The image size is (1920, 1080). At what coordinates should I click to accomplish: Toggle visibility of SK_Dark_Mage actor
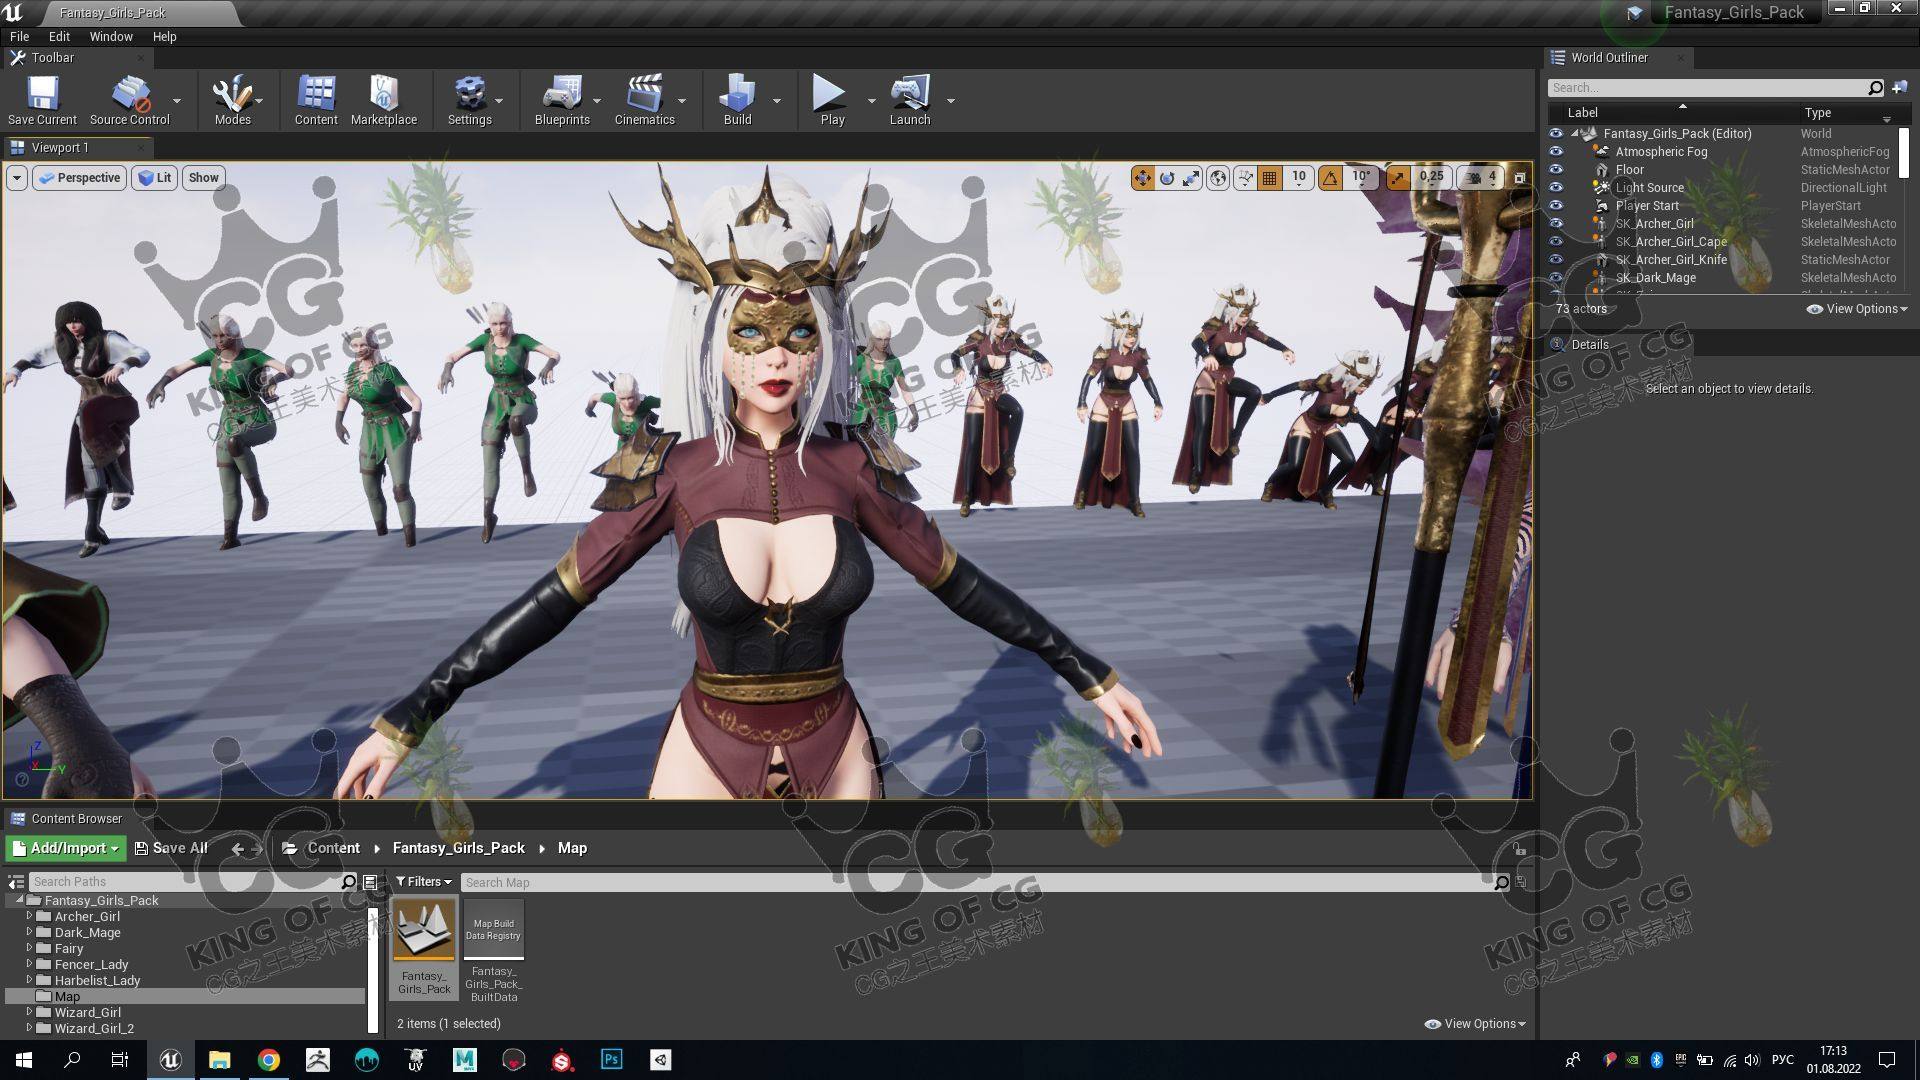click(x=1556, y=278)
